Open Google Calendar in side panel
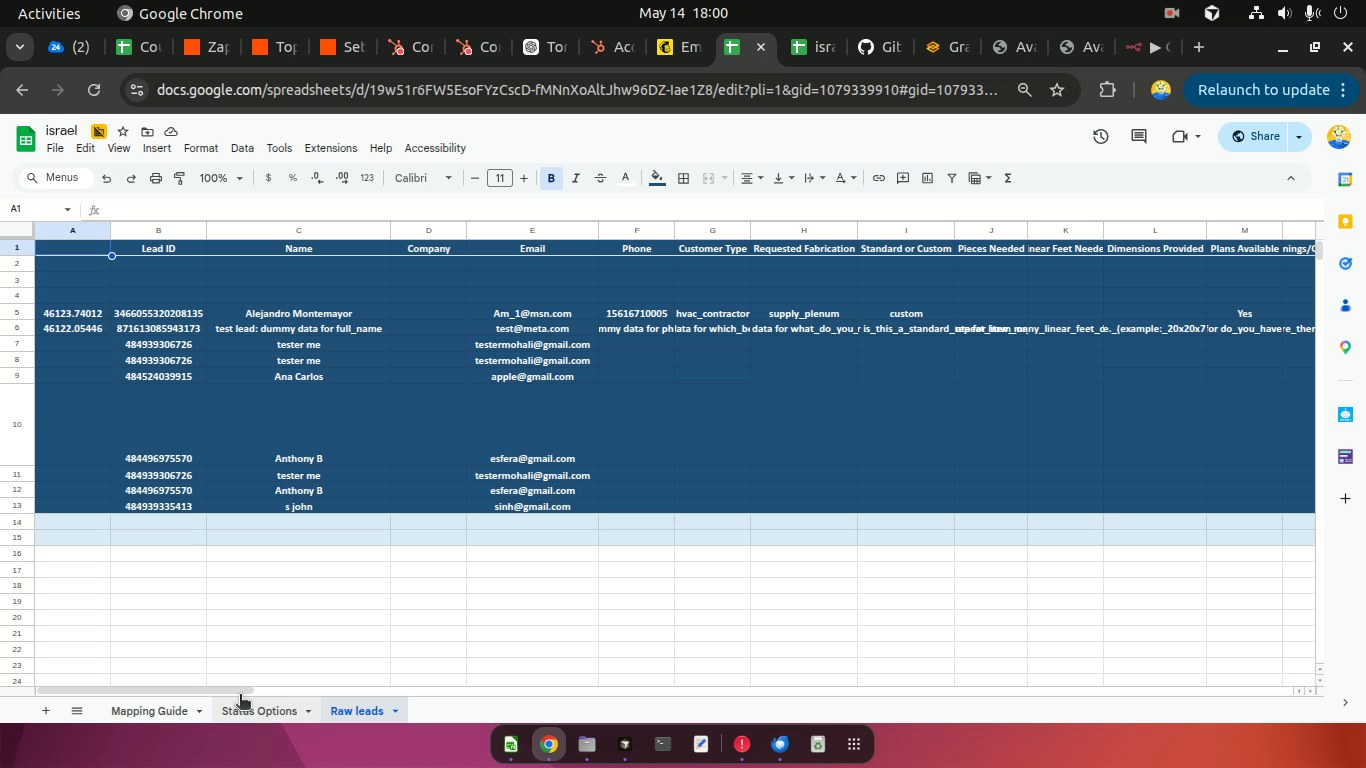 (1345, 179)
